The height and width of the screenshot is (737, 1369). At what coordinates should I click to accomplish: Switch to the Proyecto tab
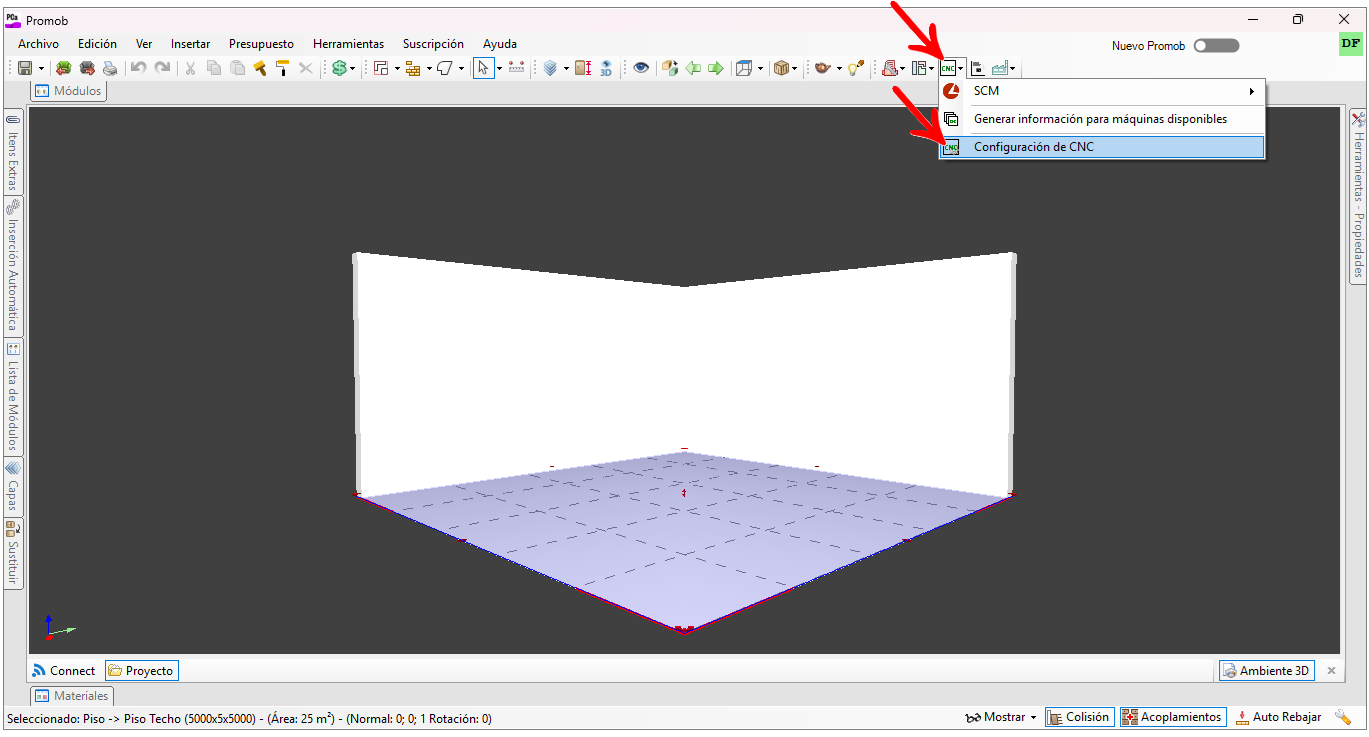point(141,671)
